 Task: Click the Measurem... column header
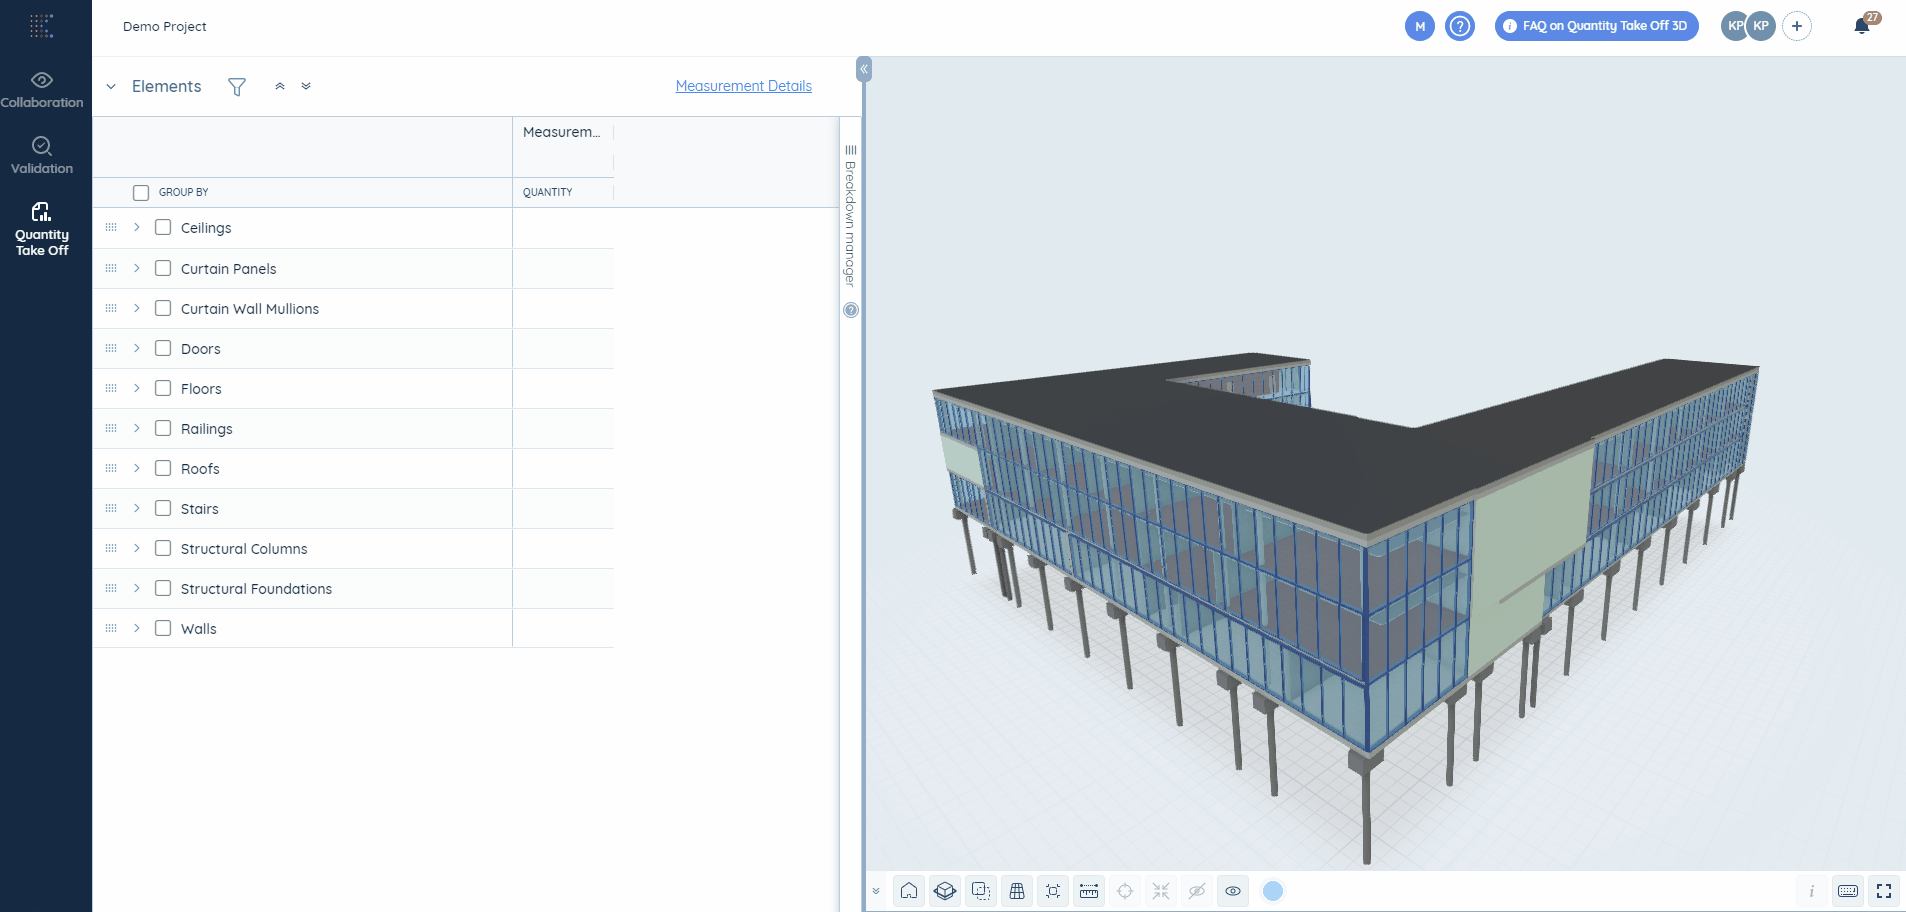[x=562, y=132]
